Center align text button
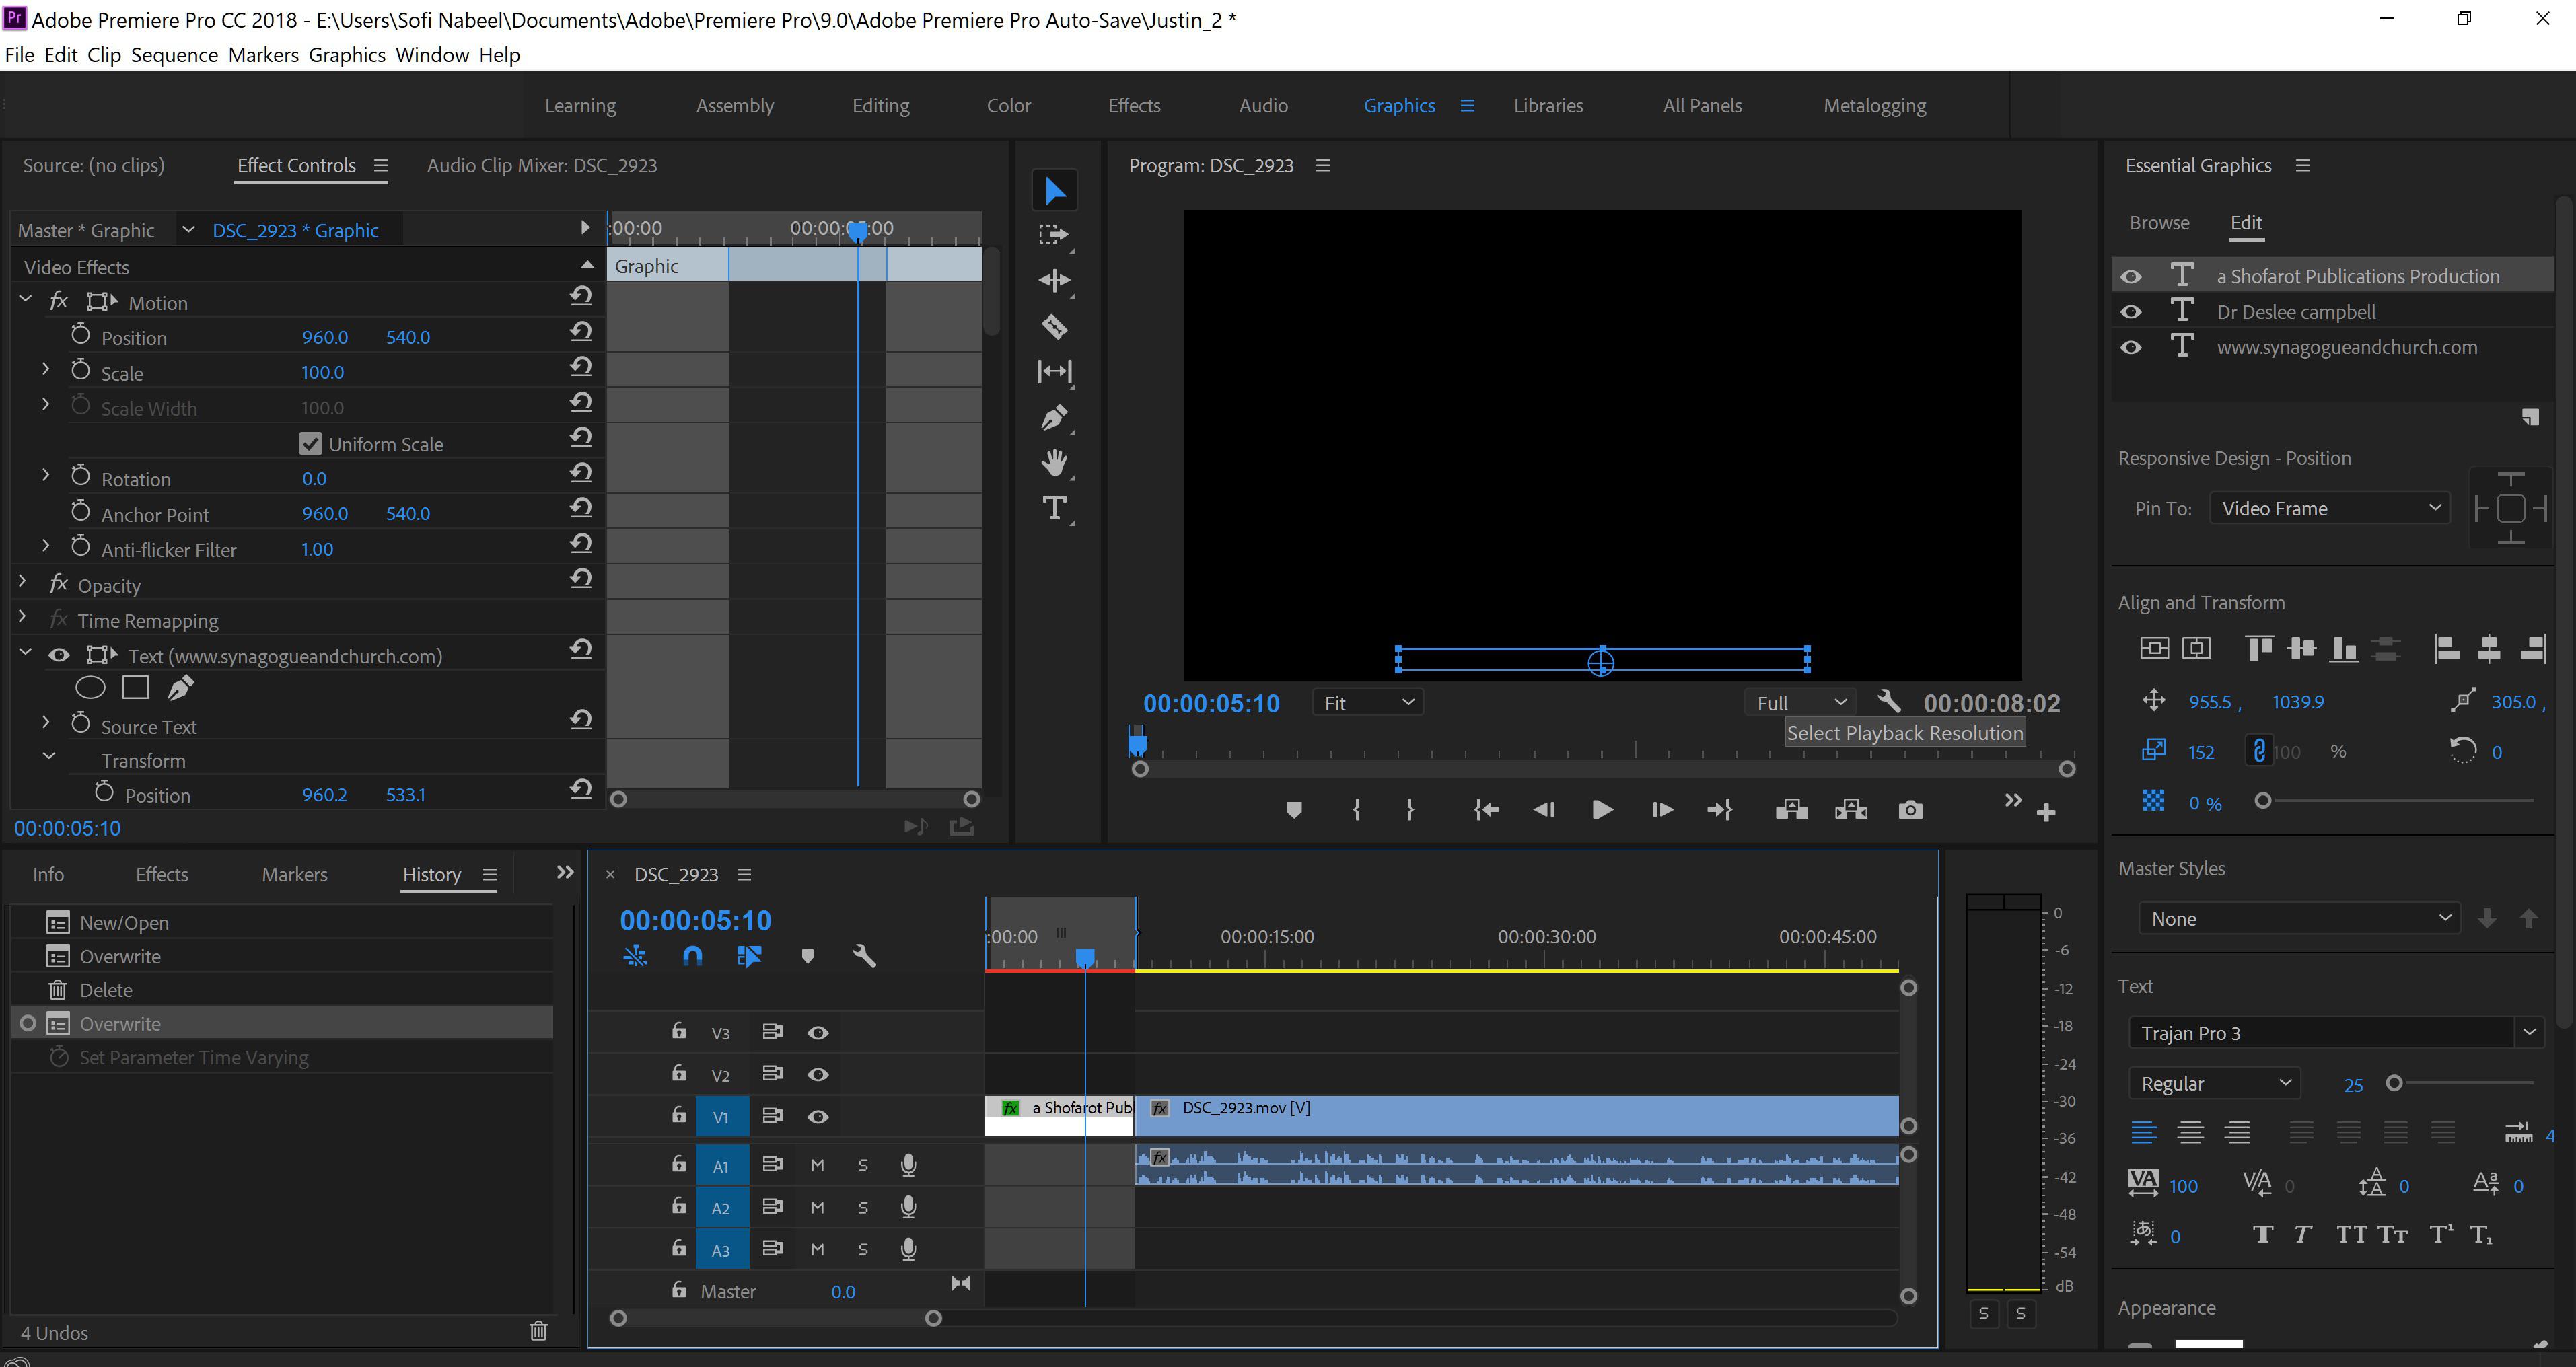This screenshot has width=2576, height=1367. click(2190, 1133)
